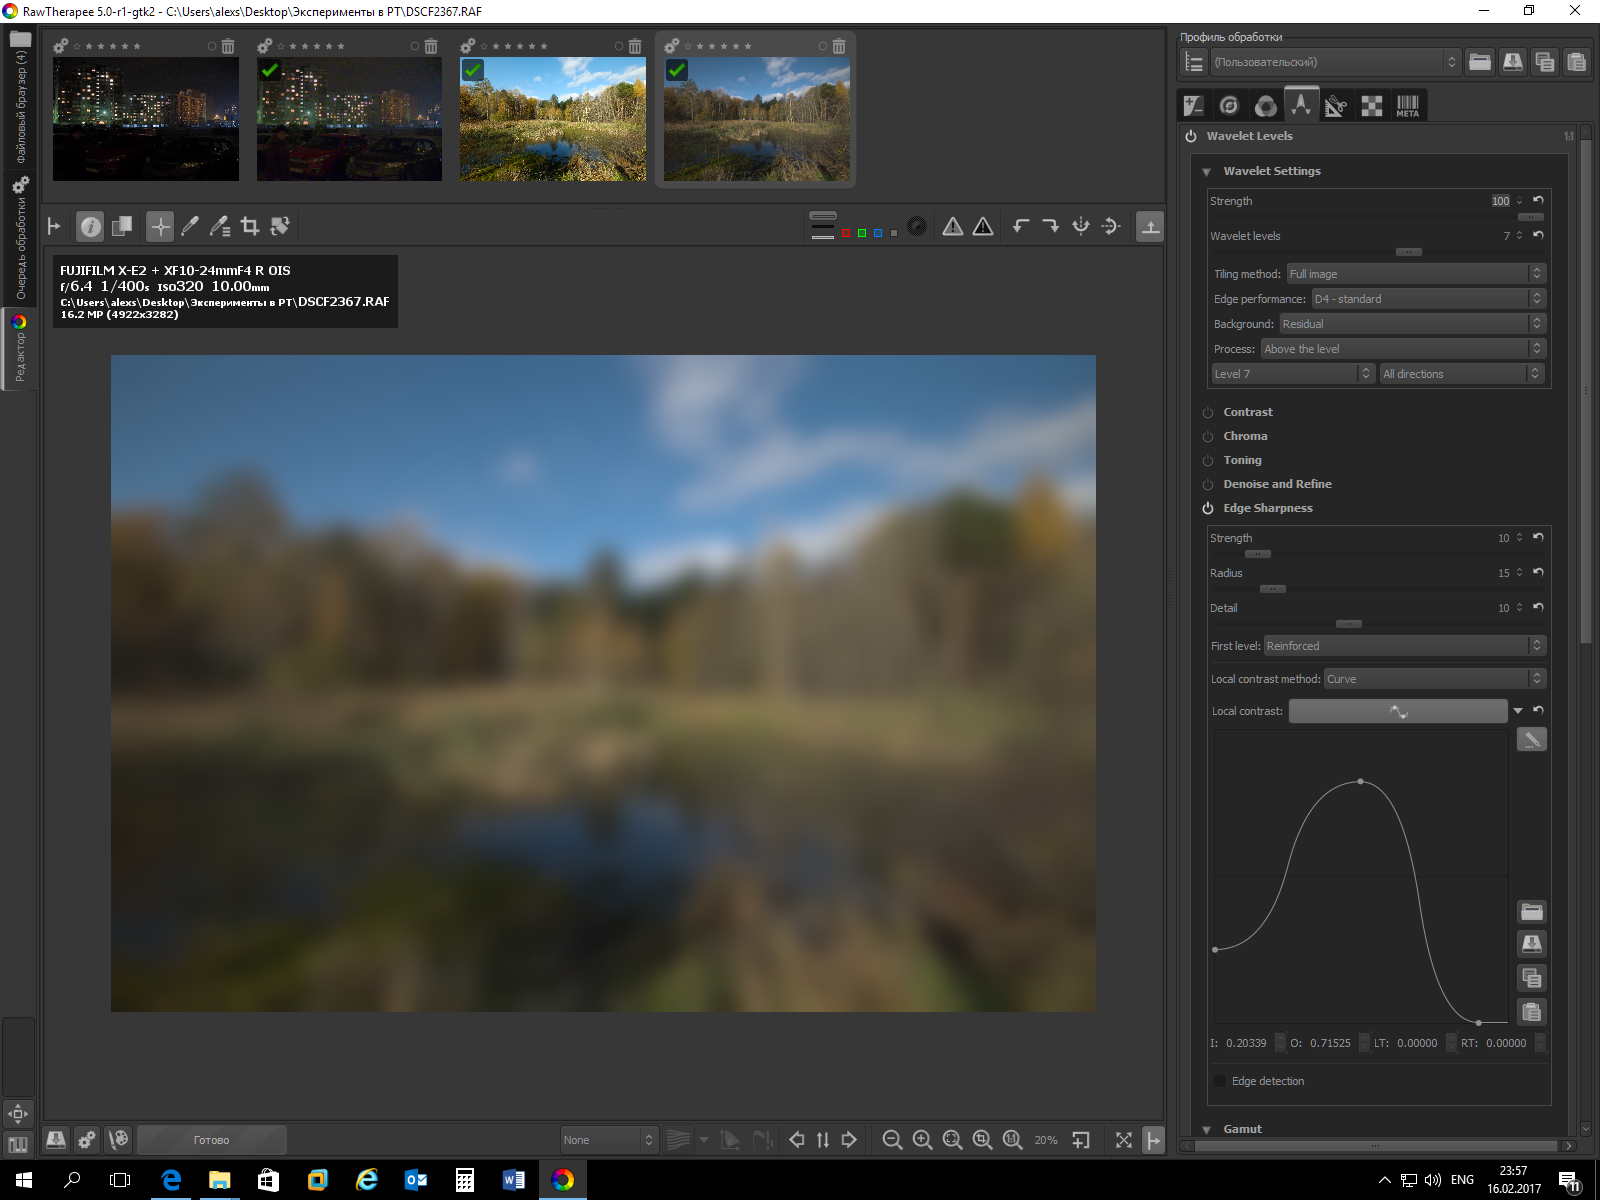Viewport: 1600px width, 1200px height.
Task: Open Edge performance dropdown
Action: click(1428, 299)
